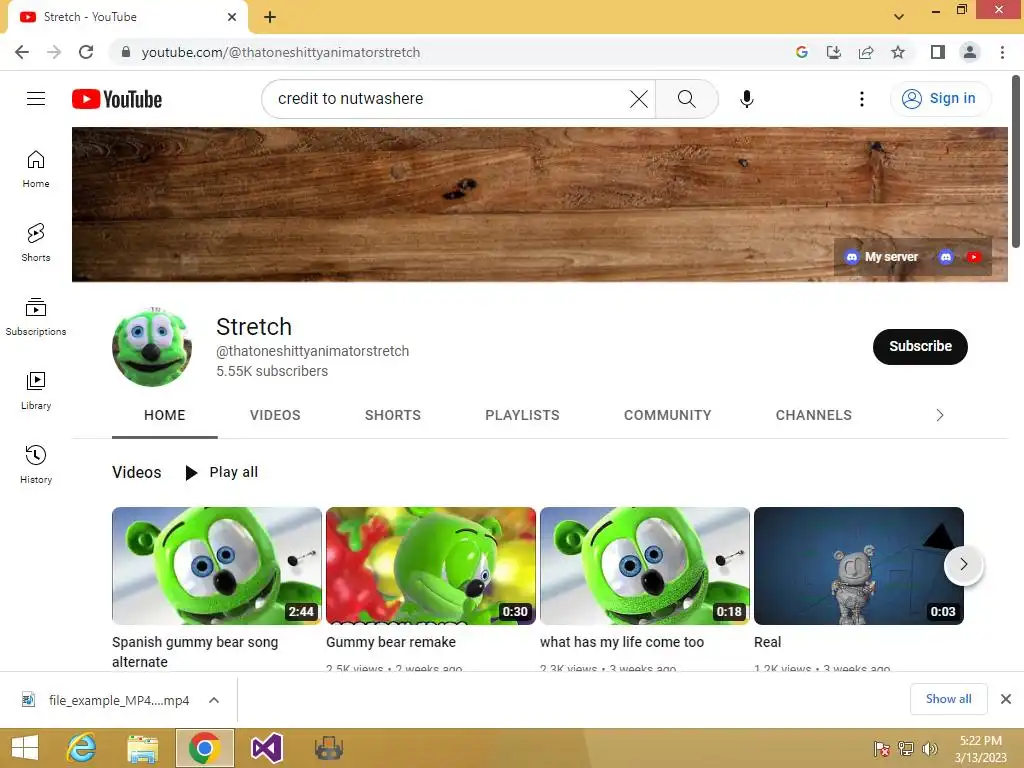The image size is (1024, 768).
Task: Open the 'Real' video thumbnail
Action: [858, 566]
